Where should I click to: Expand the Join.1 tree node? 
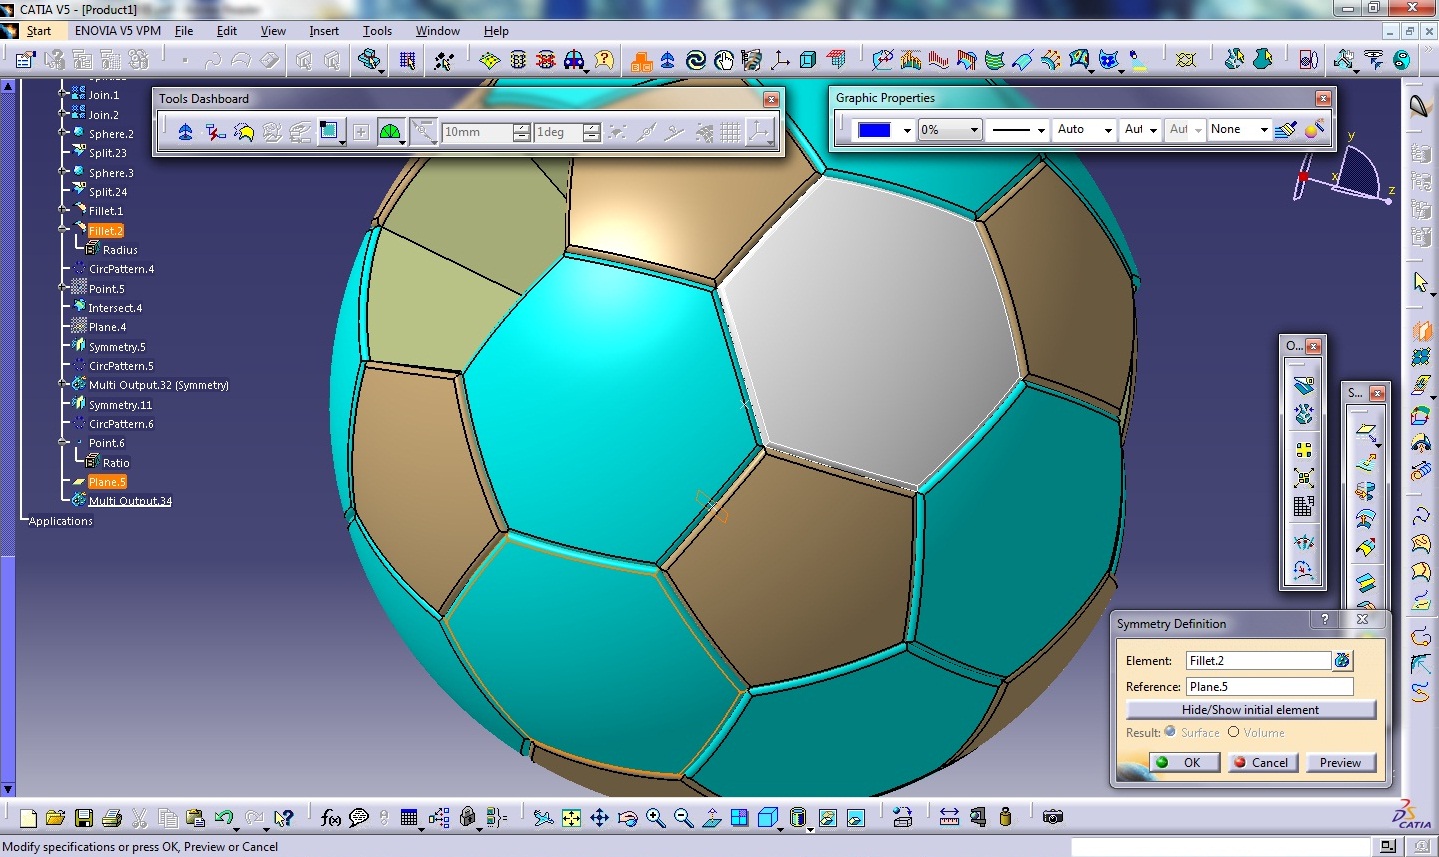click(63, 95)
